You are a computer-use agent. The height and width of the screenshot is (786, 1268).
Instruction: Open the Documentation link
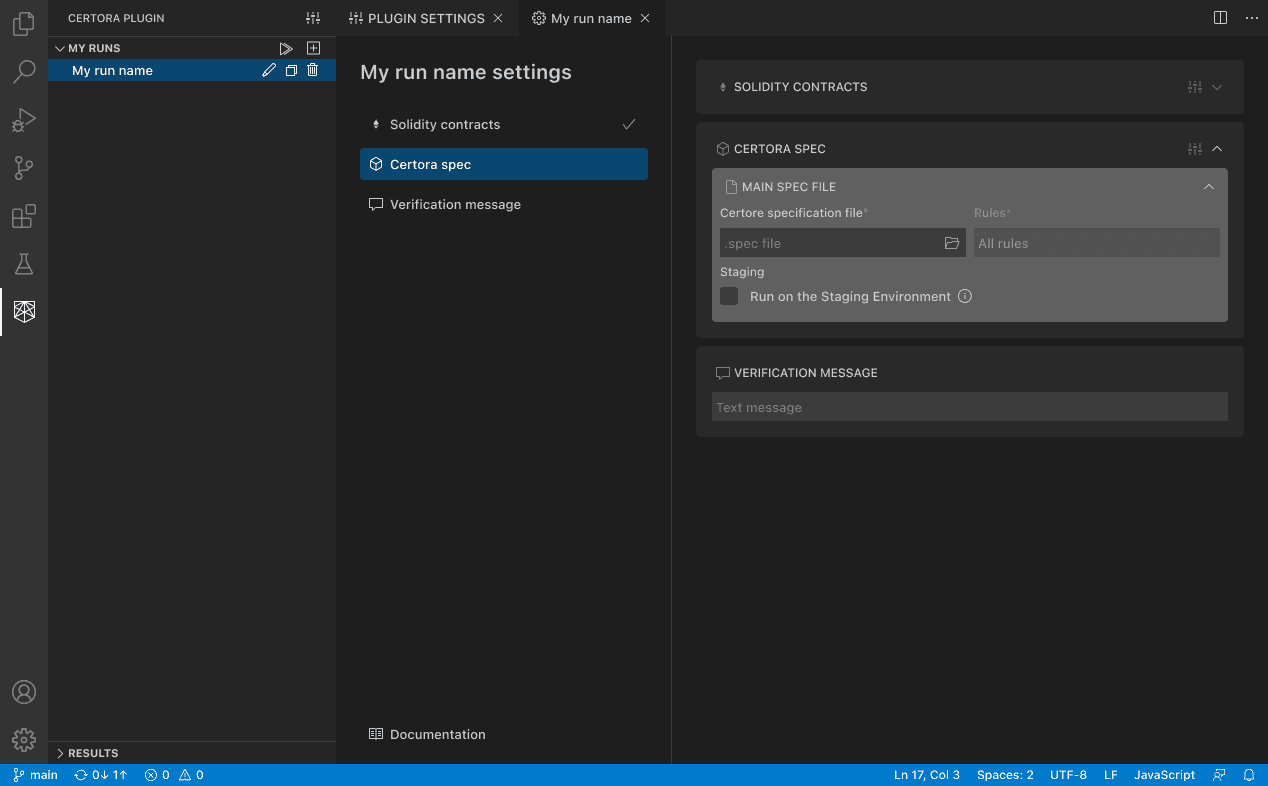[427, 734]
